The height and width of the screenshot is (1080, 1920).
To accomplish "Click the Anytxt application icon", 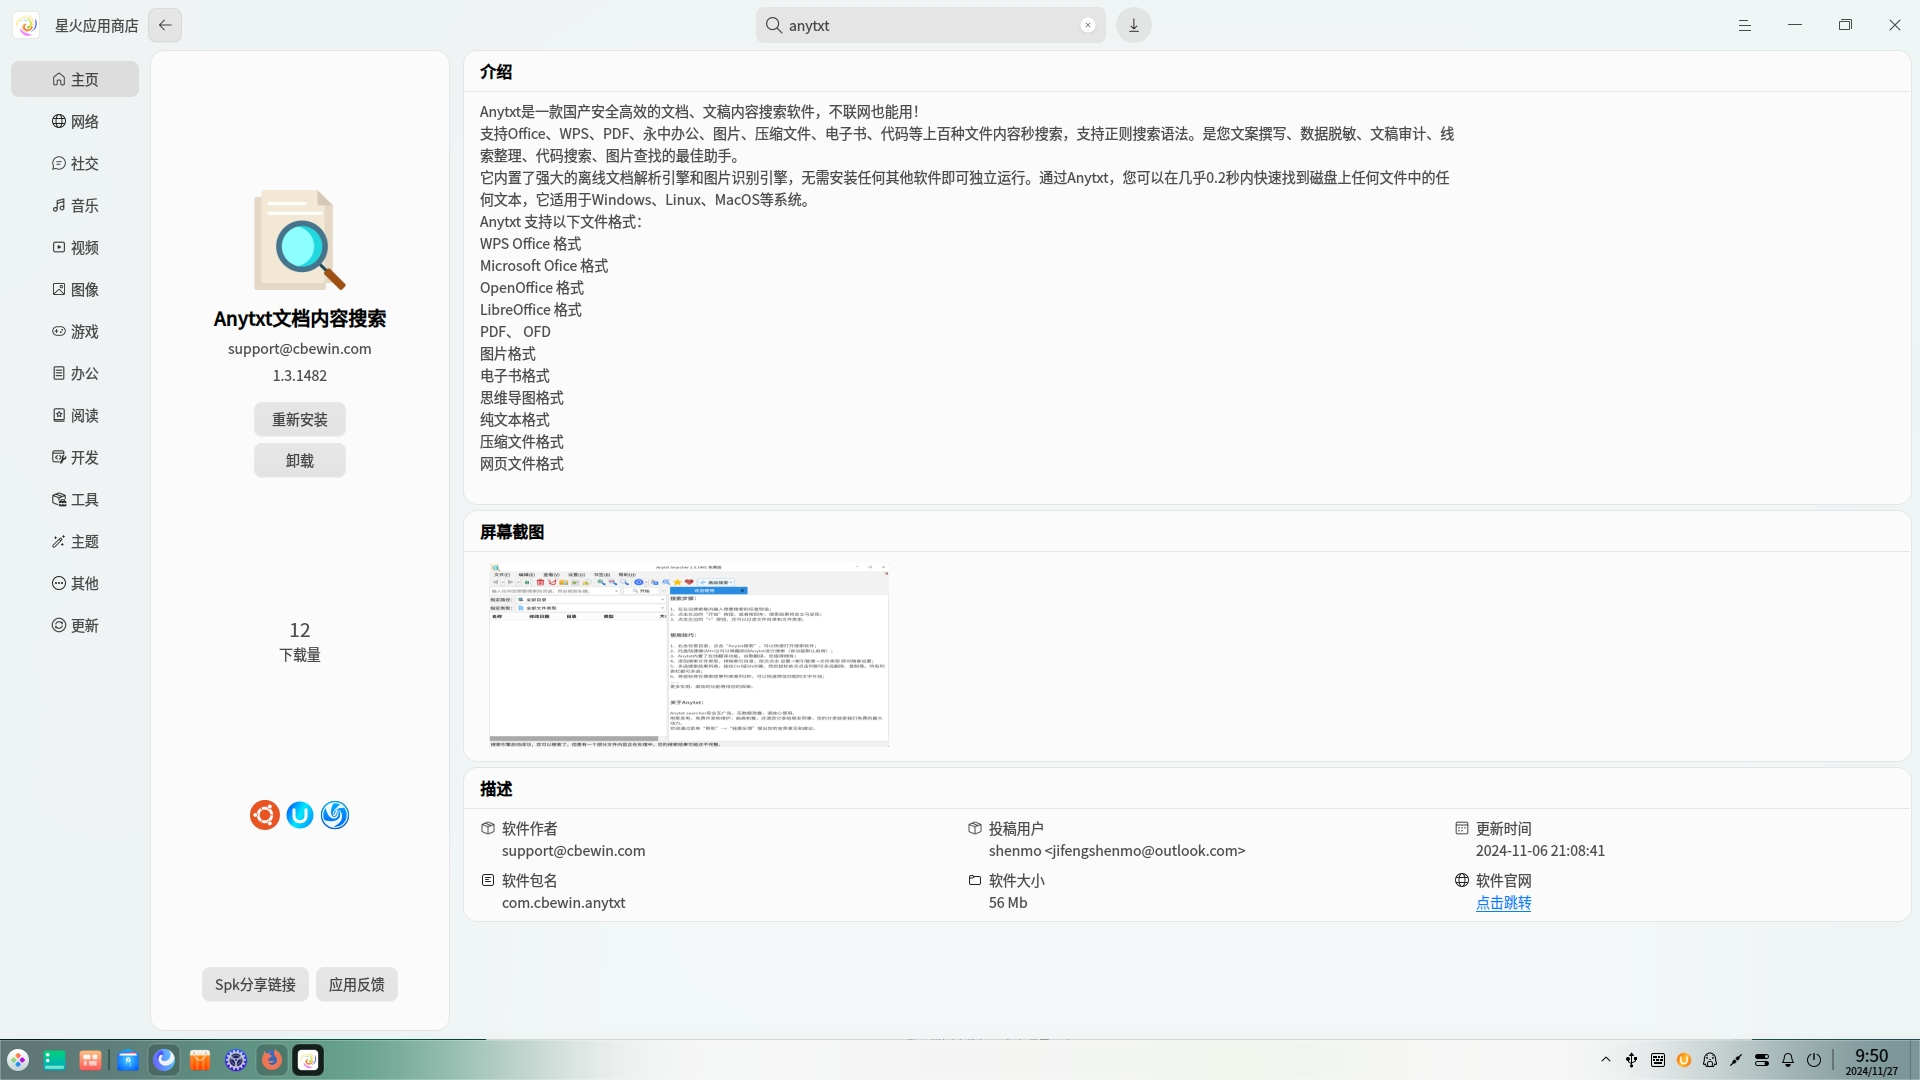I will pos(299,240).
